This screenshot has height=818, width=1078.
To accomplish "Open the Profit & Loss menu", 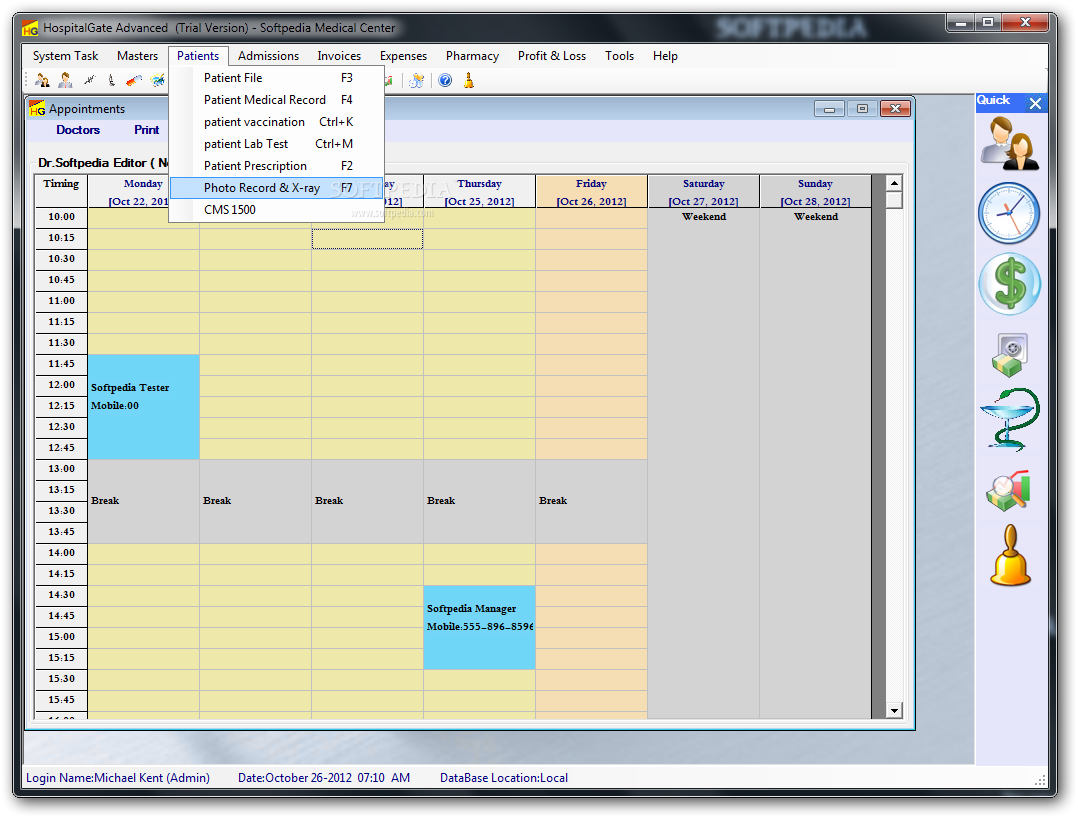I will pos(552,56).
